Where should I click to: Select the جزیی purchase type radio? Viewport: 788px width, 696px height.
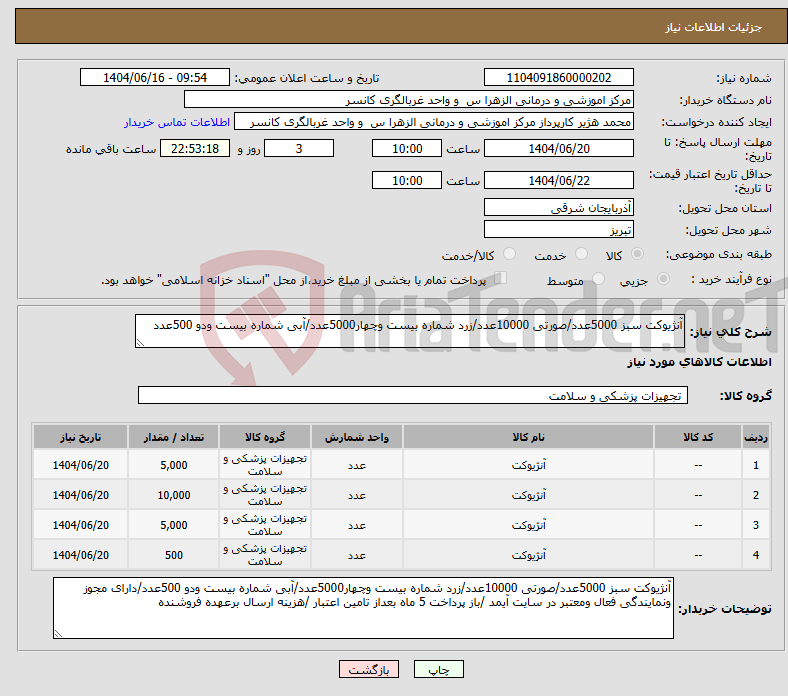[x=659, y=281]
